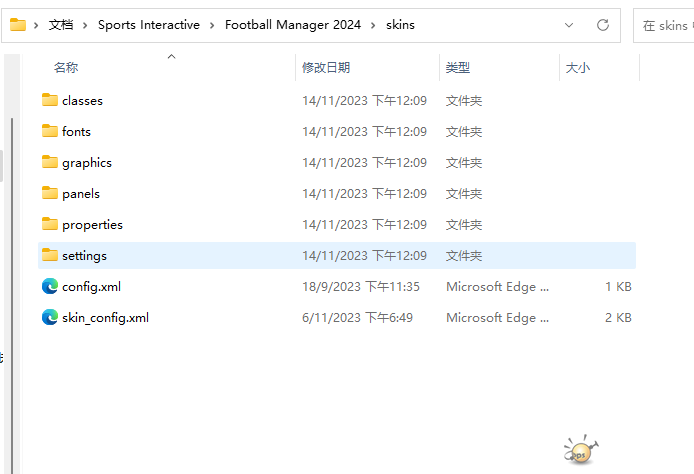This screenshot has width=694, height=474.
Task: Select the classes folder name
Action: tap(82, 101)
